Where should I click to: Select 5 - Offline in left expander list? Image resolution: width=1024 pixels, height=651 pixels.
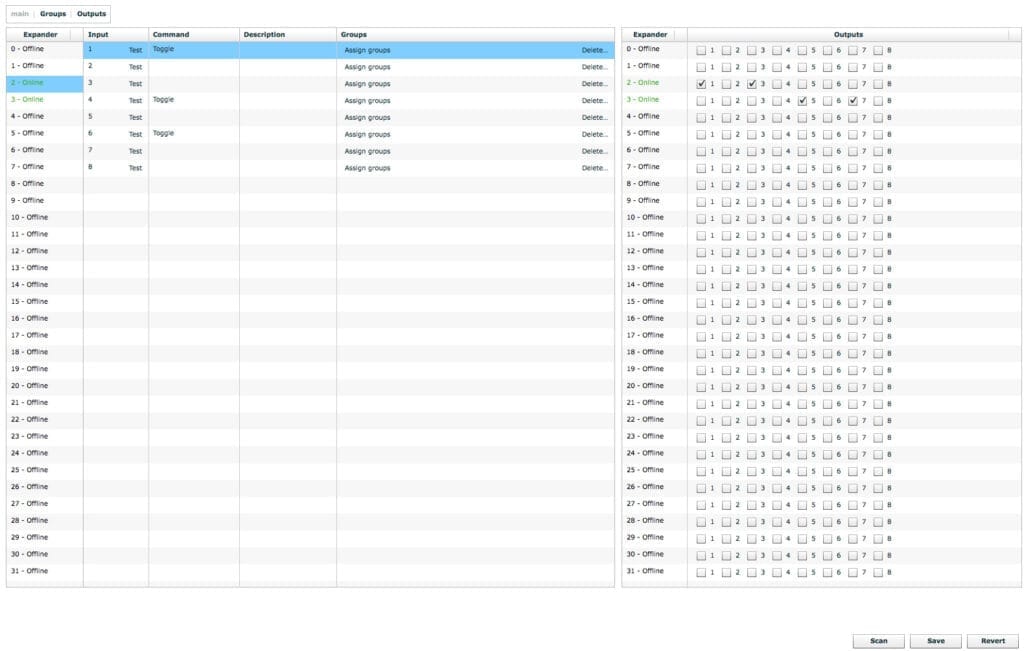pyautogui.click(x=28, y=133)
